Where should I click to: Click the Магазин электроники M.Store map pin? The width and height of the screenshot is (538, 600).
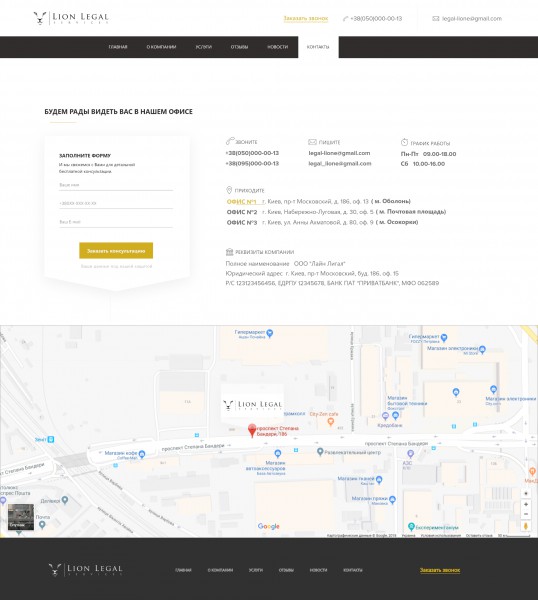tap(483, 349)
